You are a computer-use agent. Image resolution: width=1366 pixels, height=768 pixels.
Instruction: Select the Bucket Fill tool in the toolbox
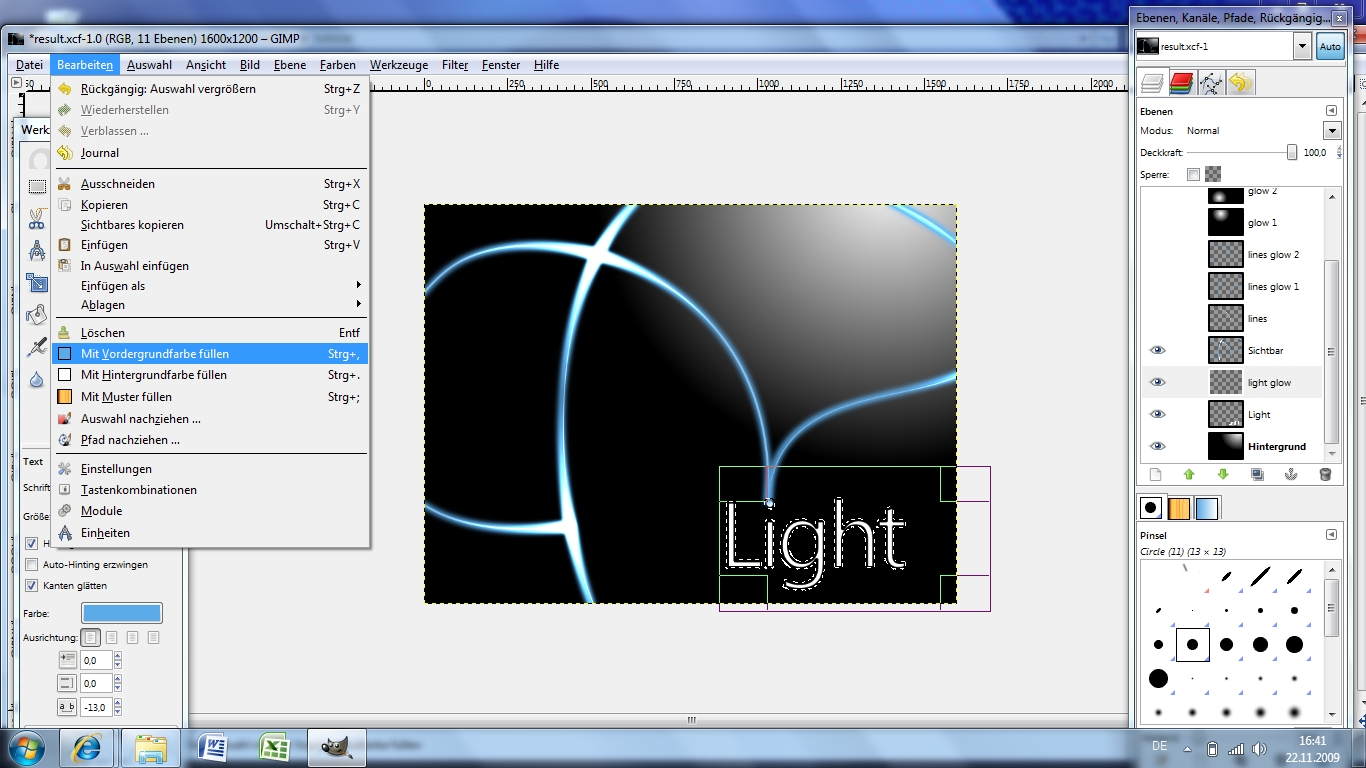pos(37,314)
